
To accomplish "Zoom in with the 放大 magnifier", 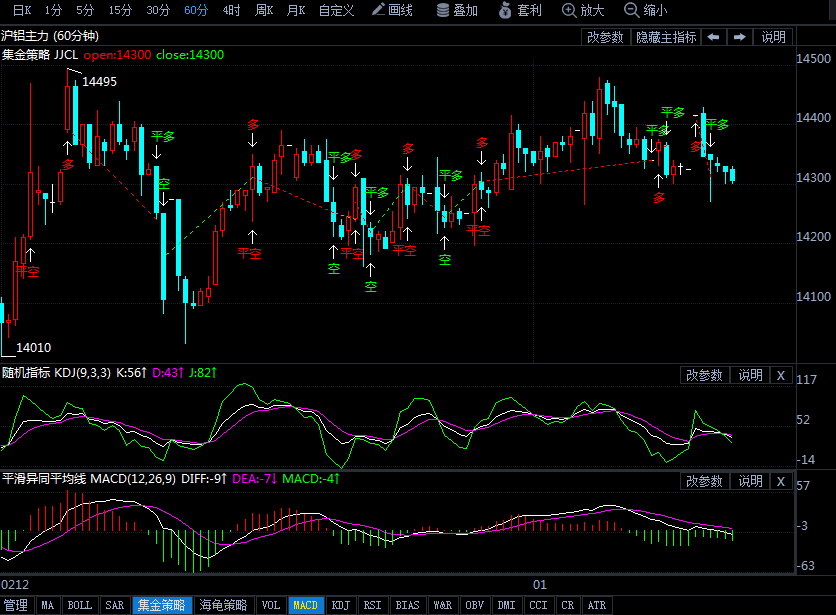I will coord(584,10).
